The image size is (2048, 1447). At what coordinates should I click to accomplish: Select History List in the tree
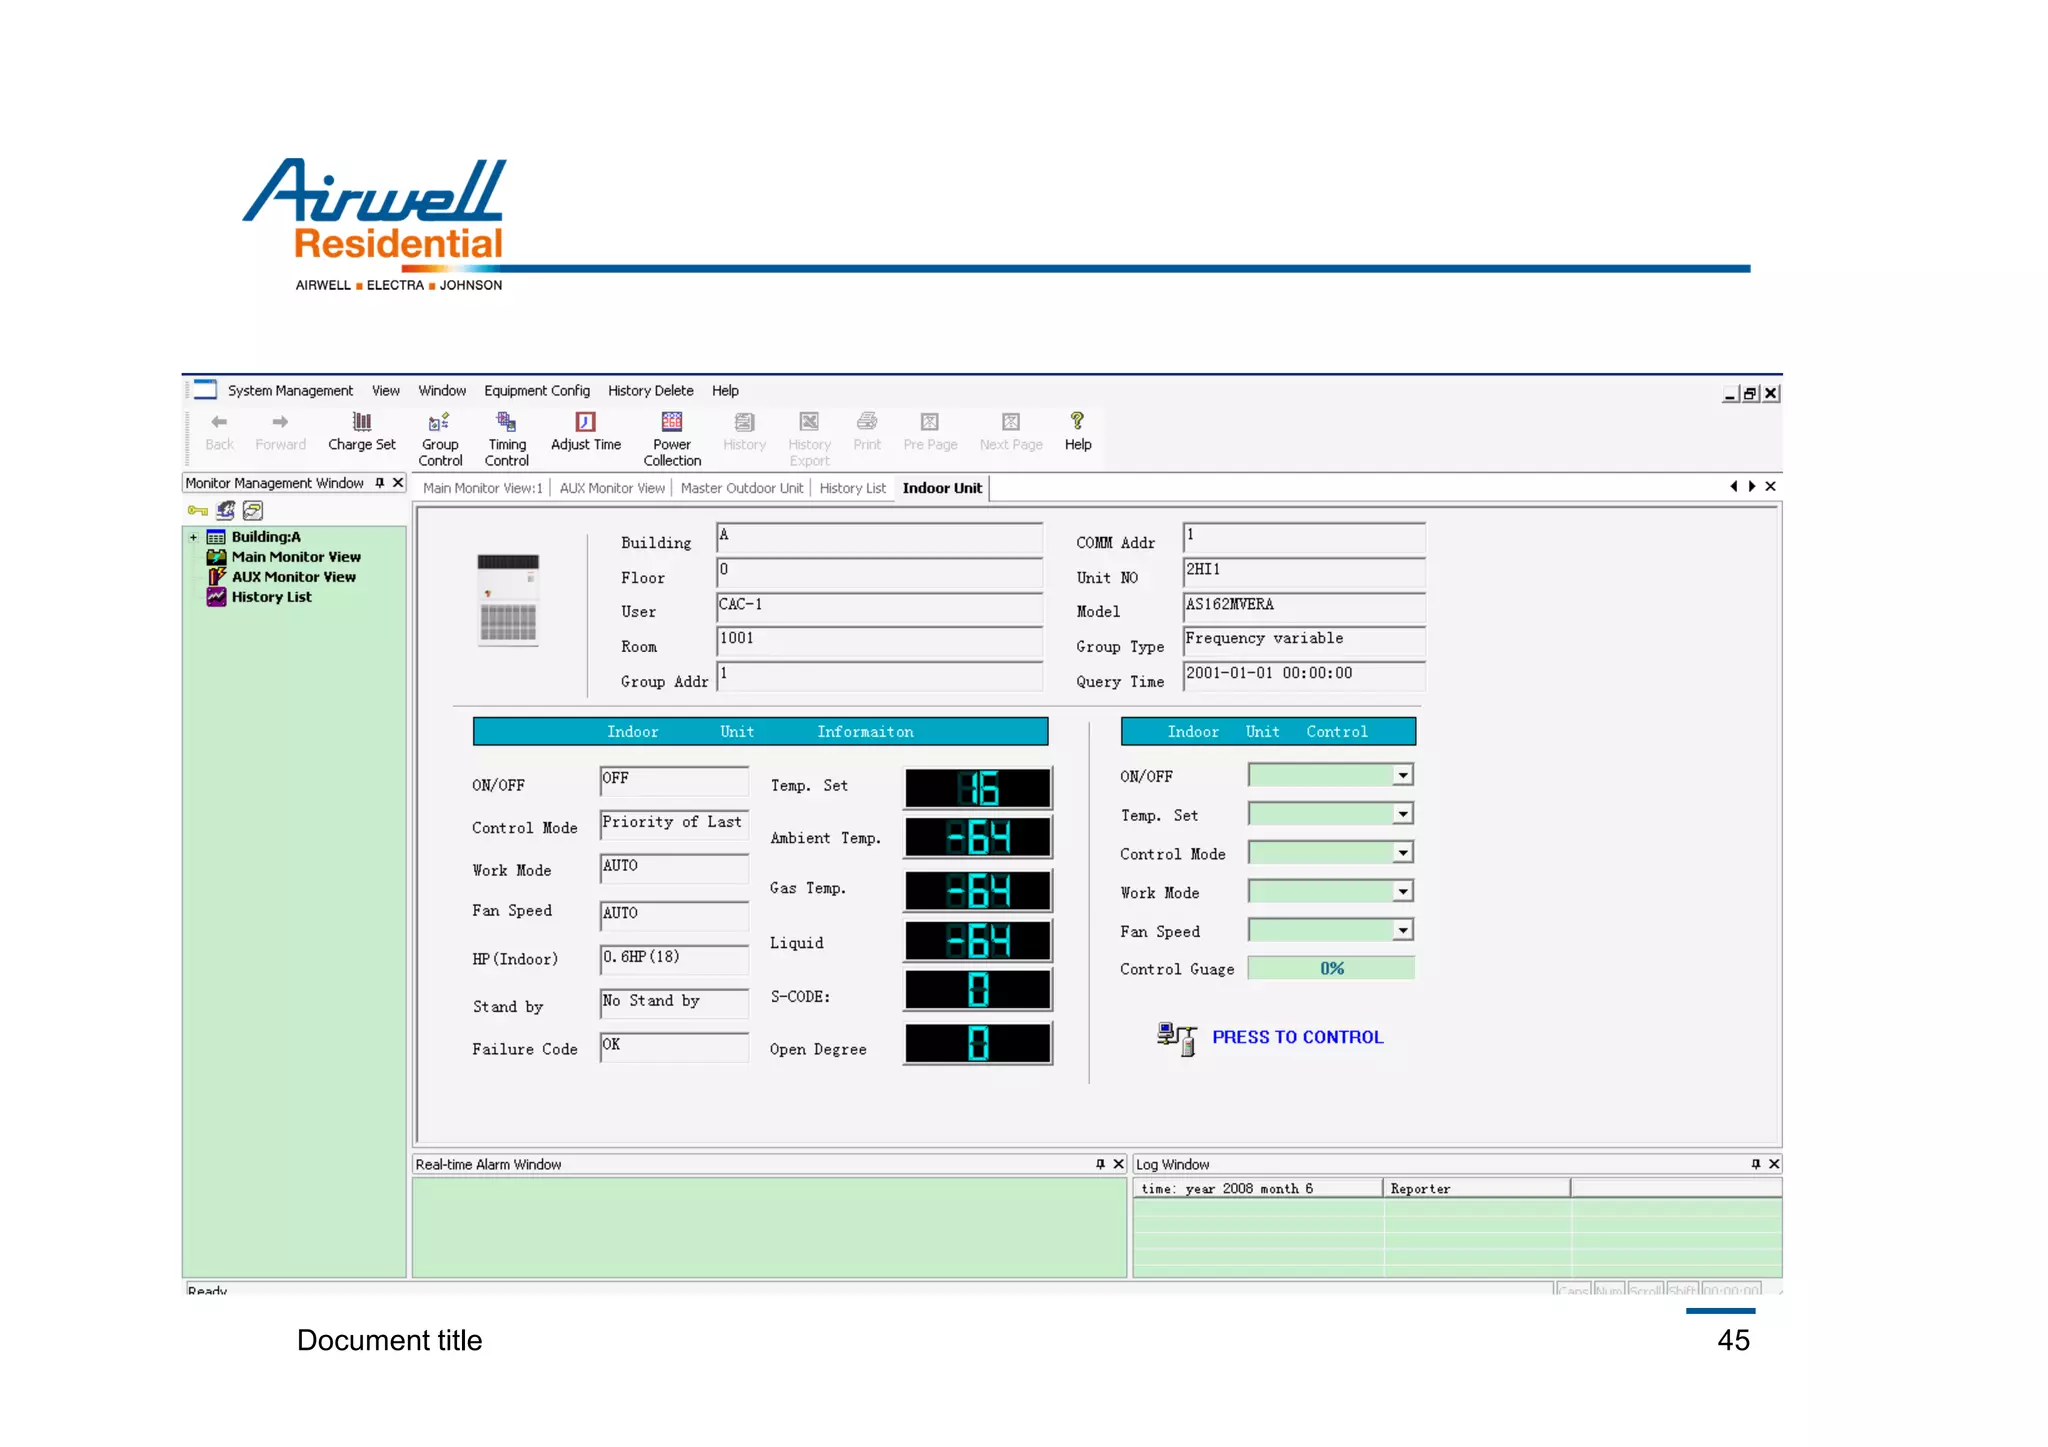(271, 597)
